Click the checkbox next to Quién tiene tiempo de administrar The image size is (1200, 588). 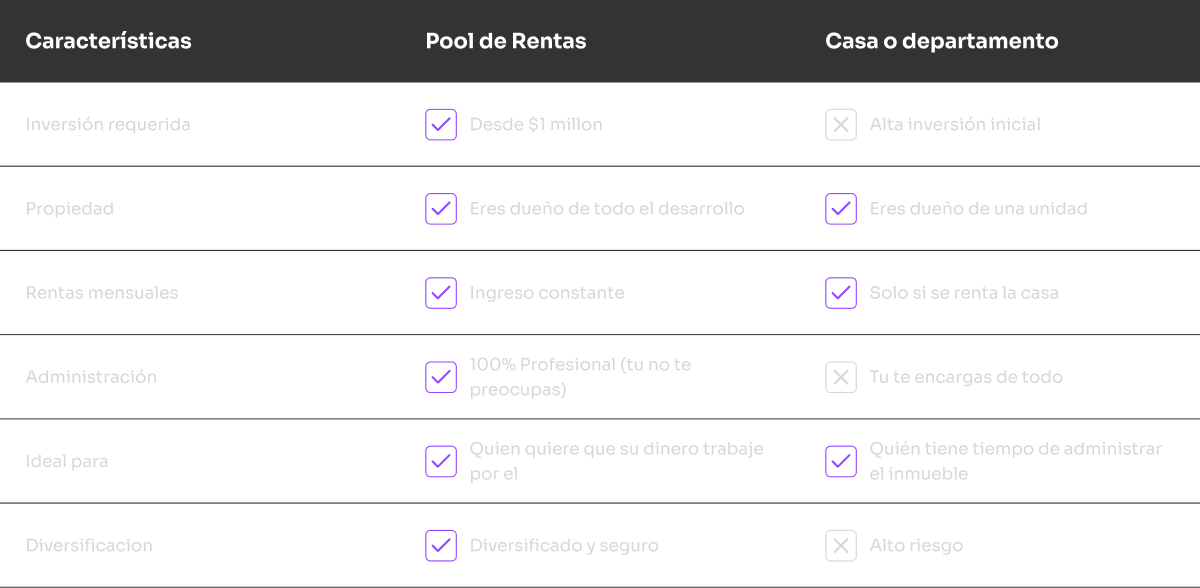(841, 461)
